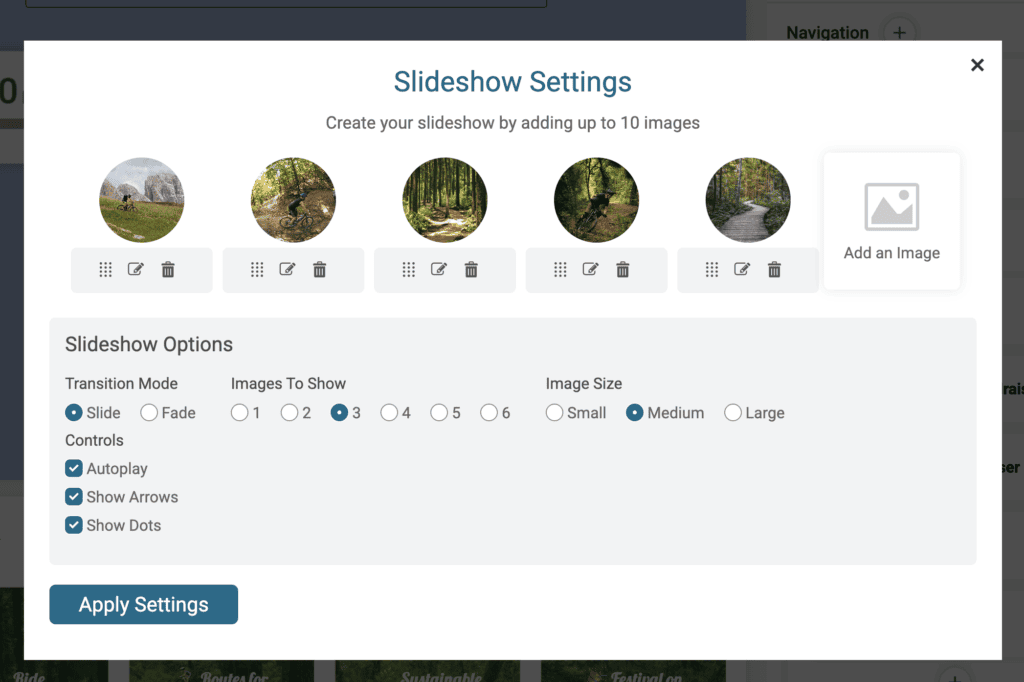1024x682 pixels.
Task: Click drag handle under third image
Action: tap(408, 269)
